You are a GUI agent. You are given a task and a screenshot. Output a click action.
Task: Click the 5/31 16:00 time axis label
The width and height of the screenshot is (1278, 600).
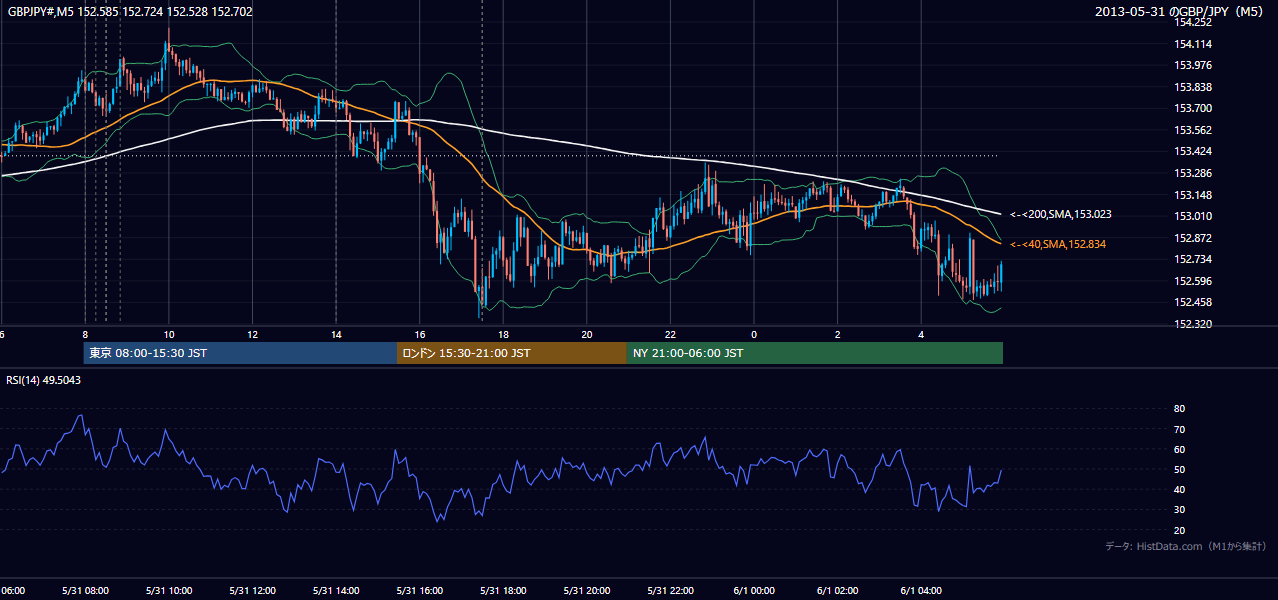pos(419,591)
